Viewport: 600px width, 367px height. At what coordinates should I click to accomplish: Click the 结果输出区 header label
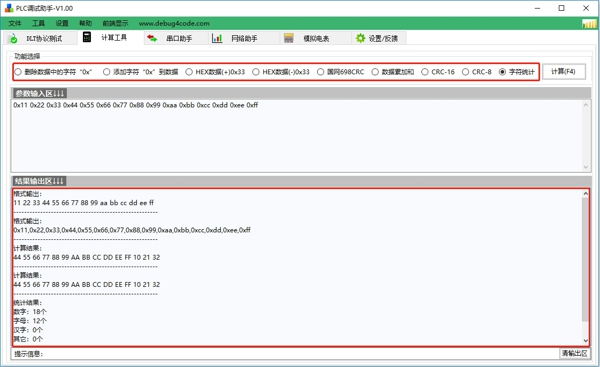coord(39,181)
